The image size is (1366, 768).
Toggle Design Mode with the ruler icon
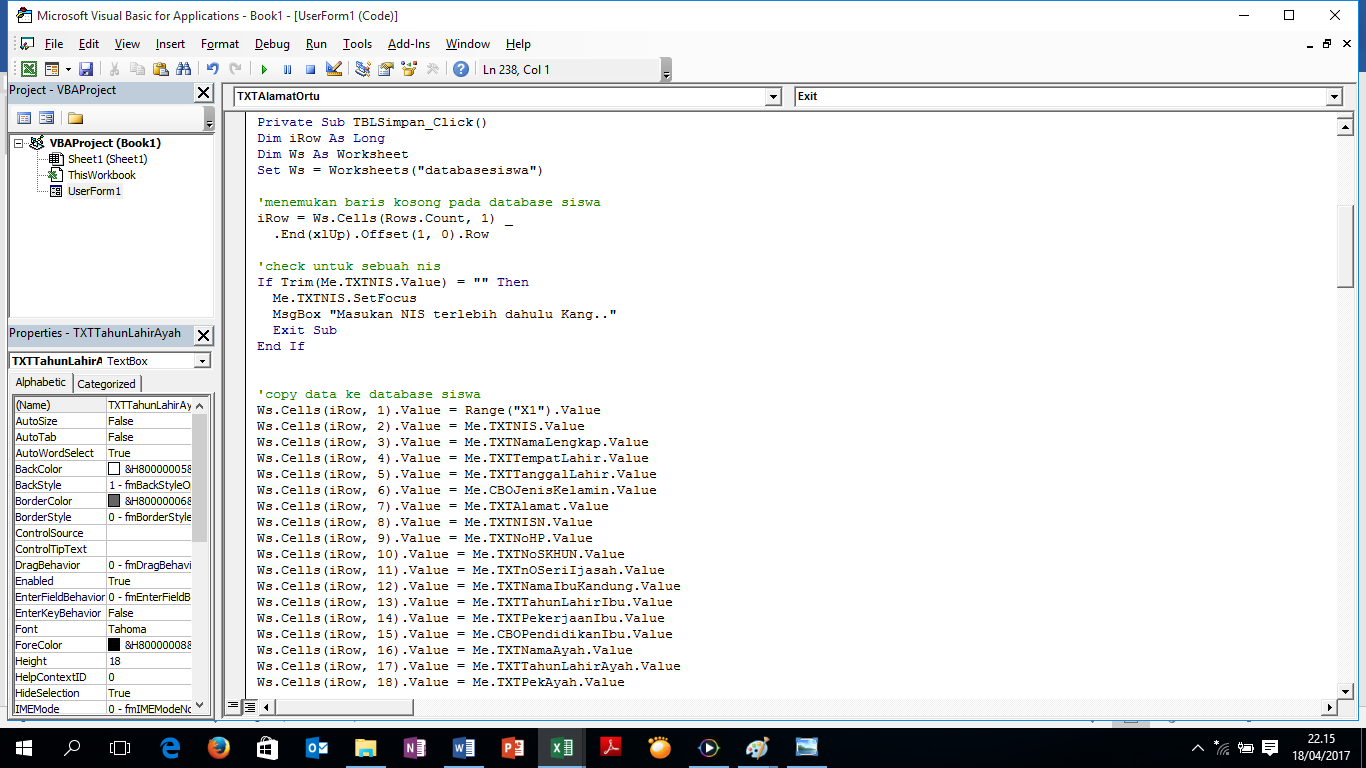334,69
